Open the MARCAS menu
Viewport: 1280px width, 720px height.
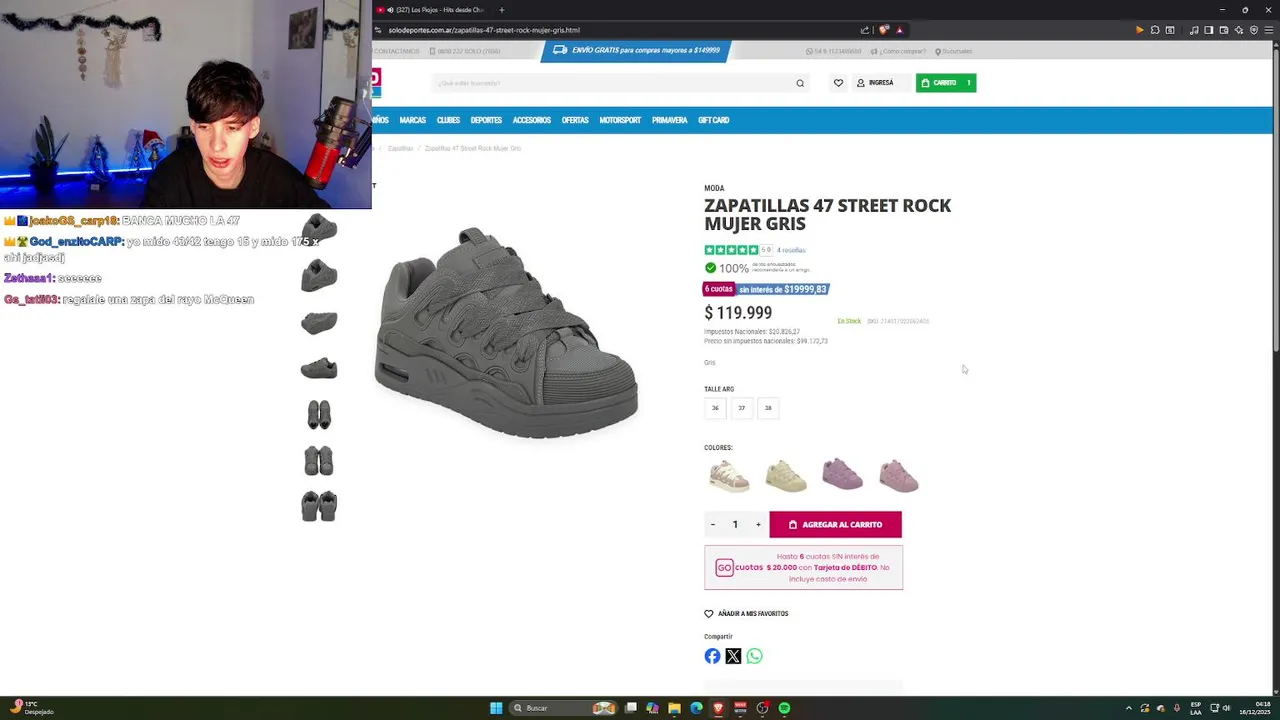click(412, 120)
